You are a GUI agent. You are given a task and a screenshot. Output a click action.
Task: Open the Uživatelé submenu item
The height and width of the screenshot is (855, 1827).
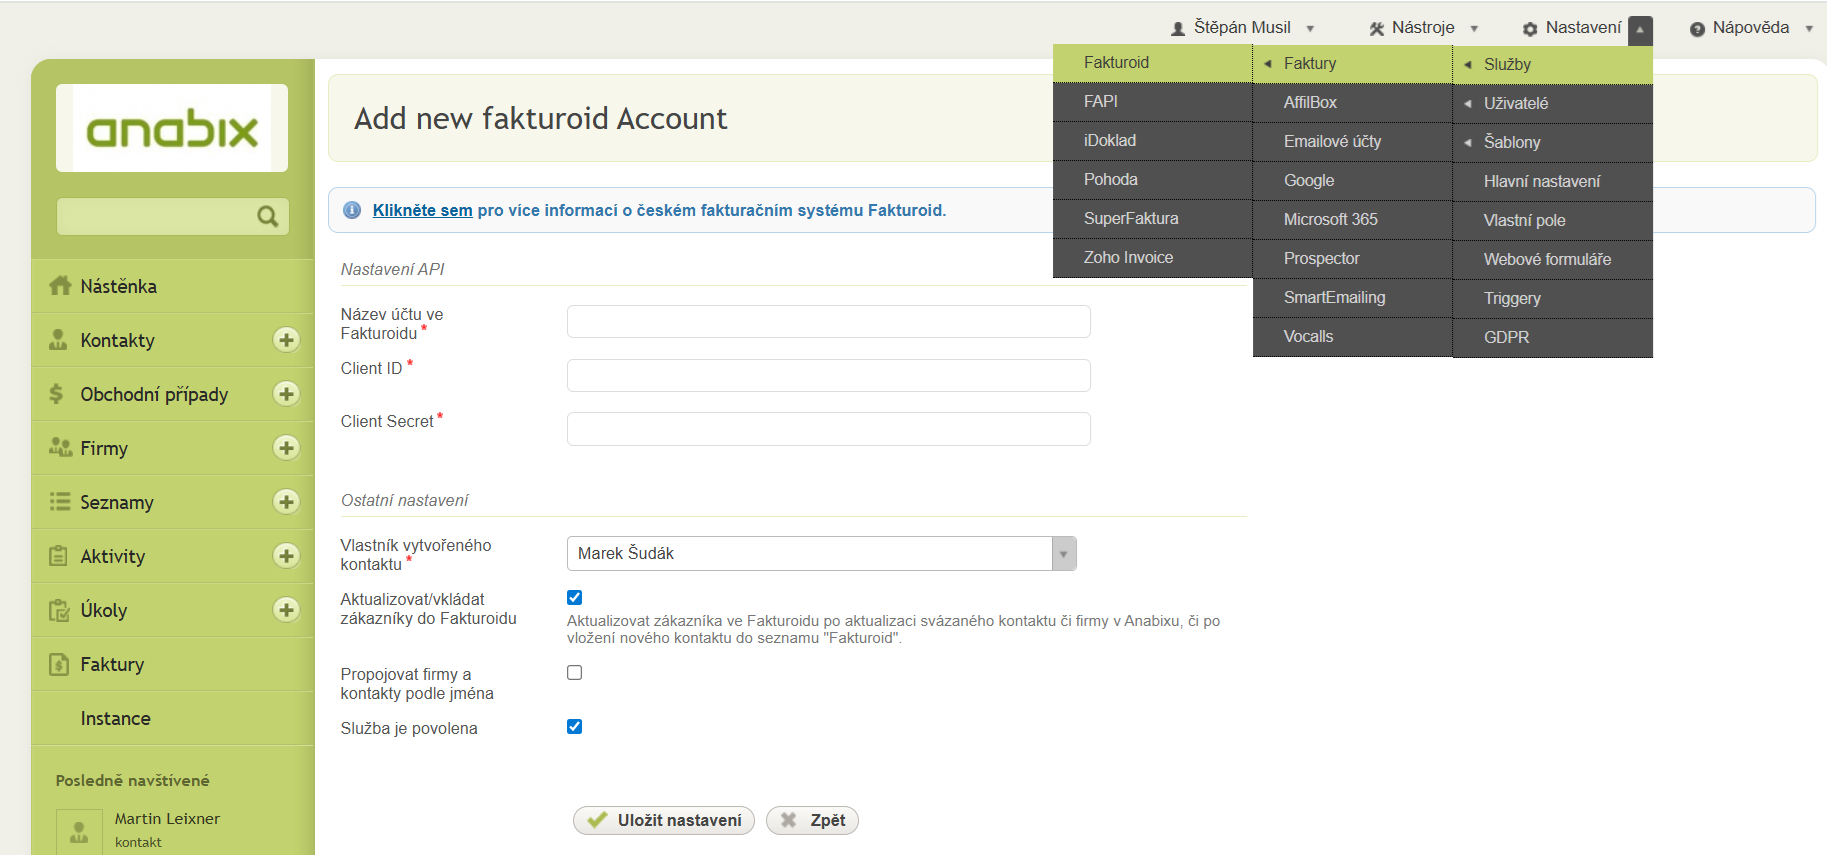[x=1553, y=103]
